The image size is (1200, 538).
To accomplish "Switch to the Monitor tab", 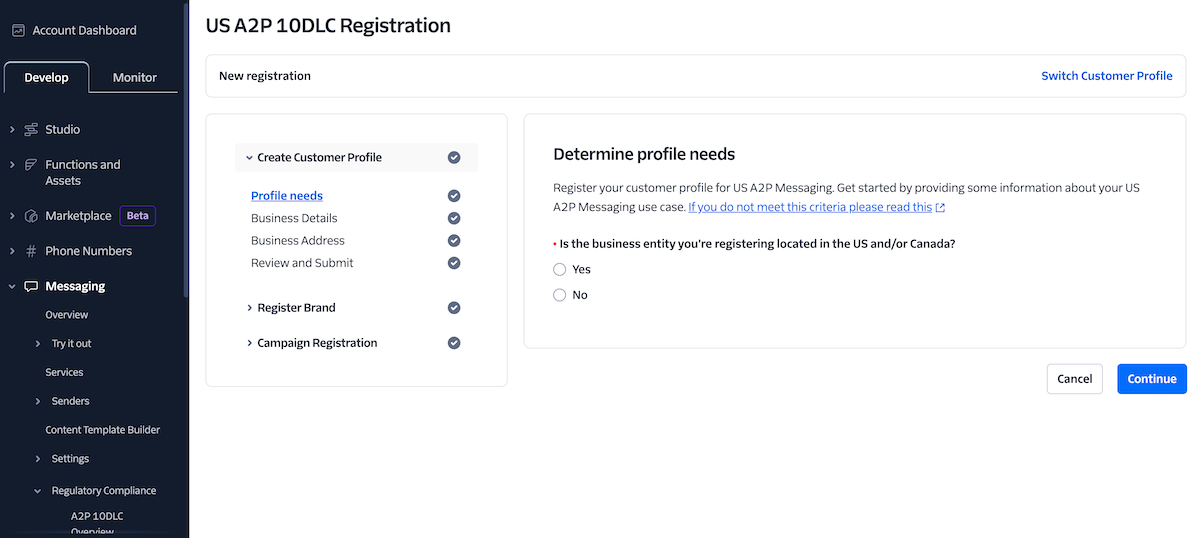I will point(134,78).
